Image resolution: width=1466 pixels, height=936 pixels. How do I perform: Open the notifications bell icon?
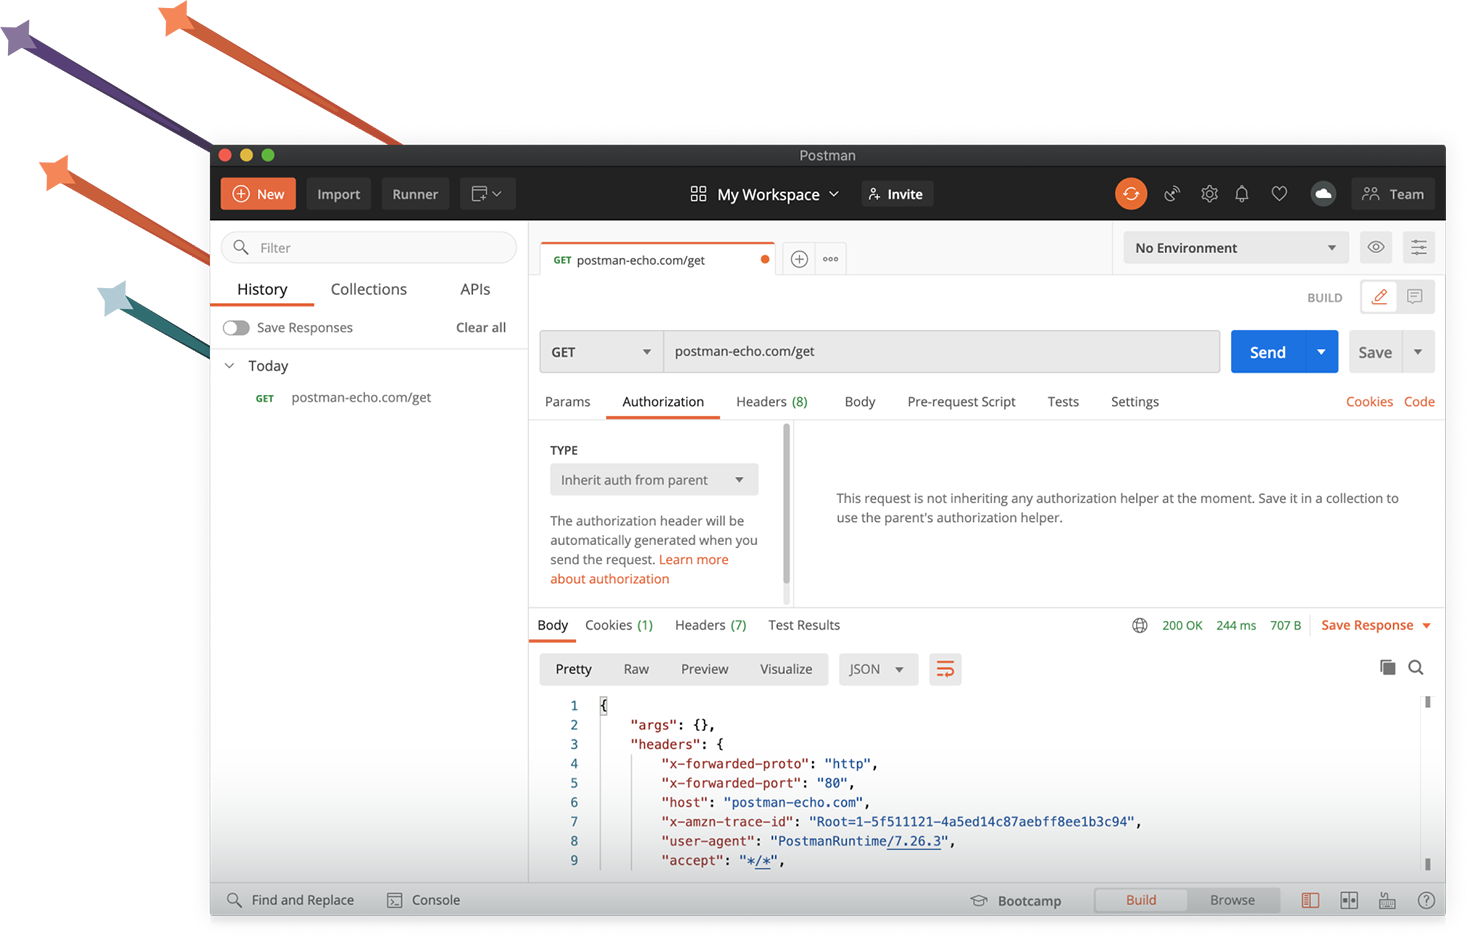click(1242, 194)
